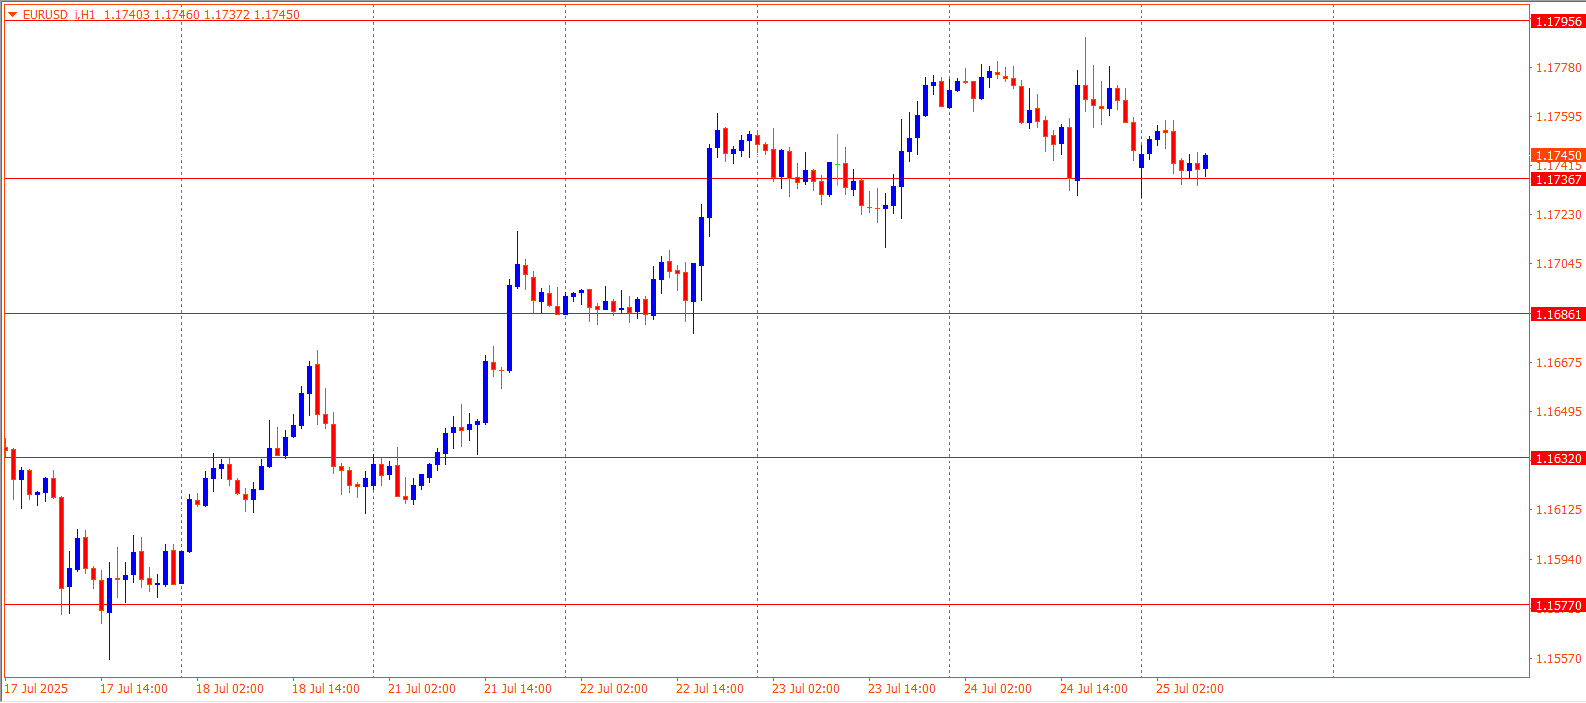Click the 17 Jul 14:00 time label

(x=134, y=689)
